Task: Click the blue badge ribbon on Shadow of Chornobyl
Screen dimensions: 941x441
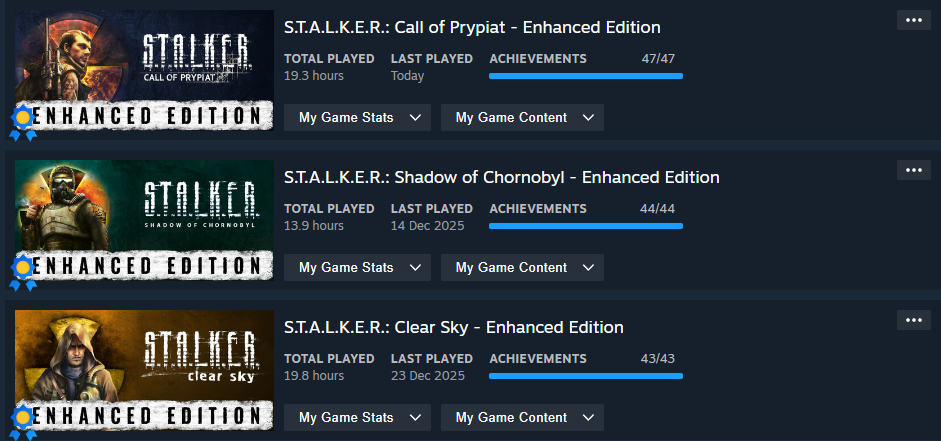Action: tap(22, 273)
